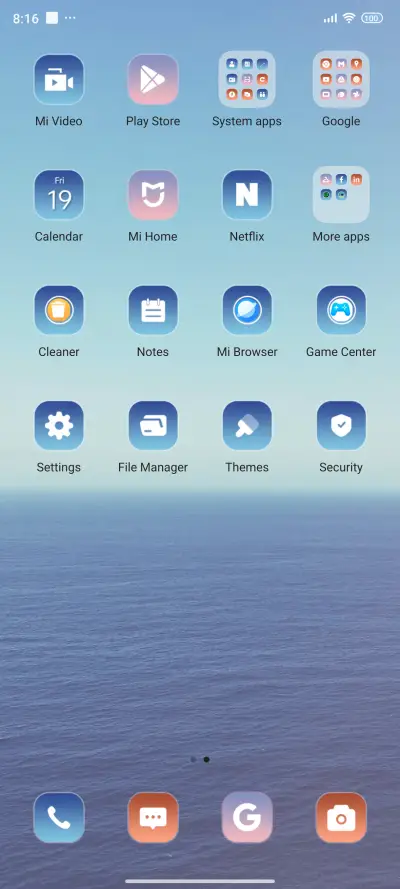400x889 pixels.
Task: Tap the "Mi Browser" label
Action: 247,352
